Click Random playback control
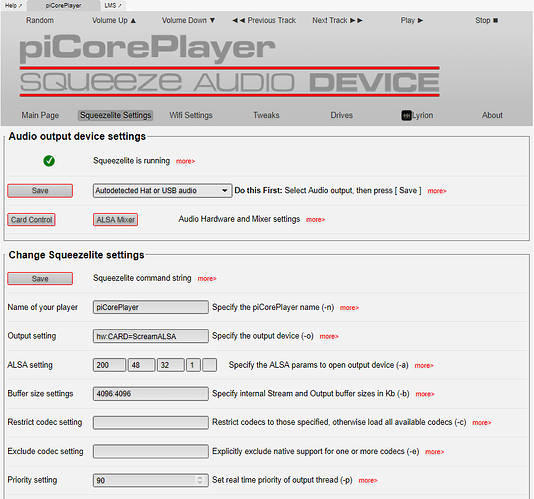Screen dimensions: 534x499 [40, 20]
